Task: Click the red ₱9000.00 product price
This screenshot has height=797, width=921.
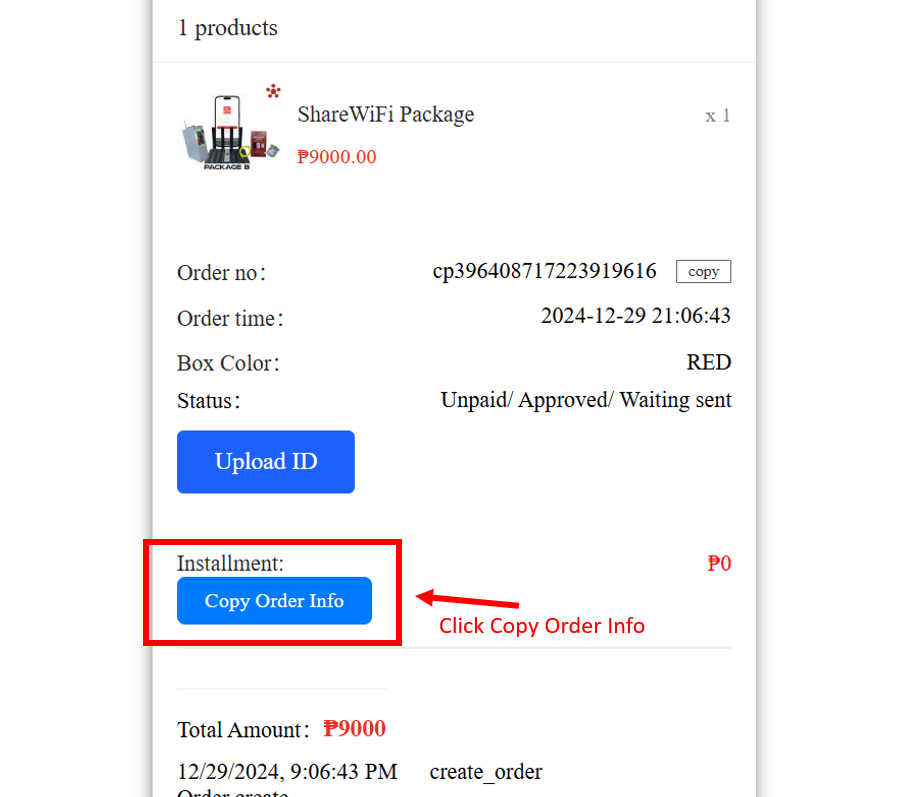Action: 337,157
